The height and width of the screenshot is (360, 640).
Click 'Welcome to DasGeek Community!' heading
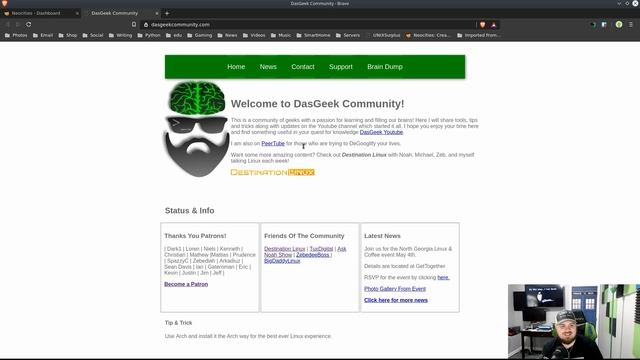(x=318, y=104)
